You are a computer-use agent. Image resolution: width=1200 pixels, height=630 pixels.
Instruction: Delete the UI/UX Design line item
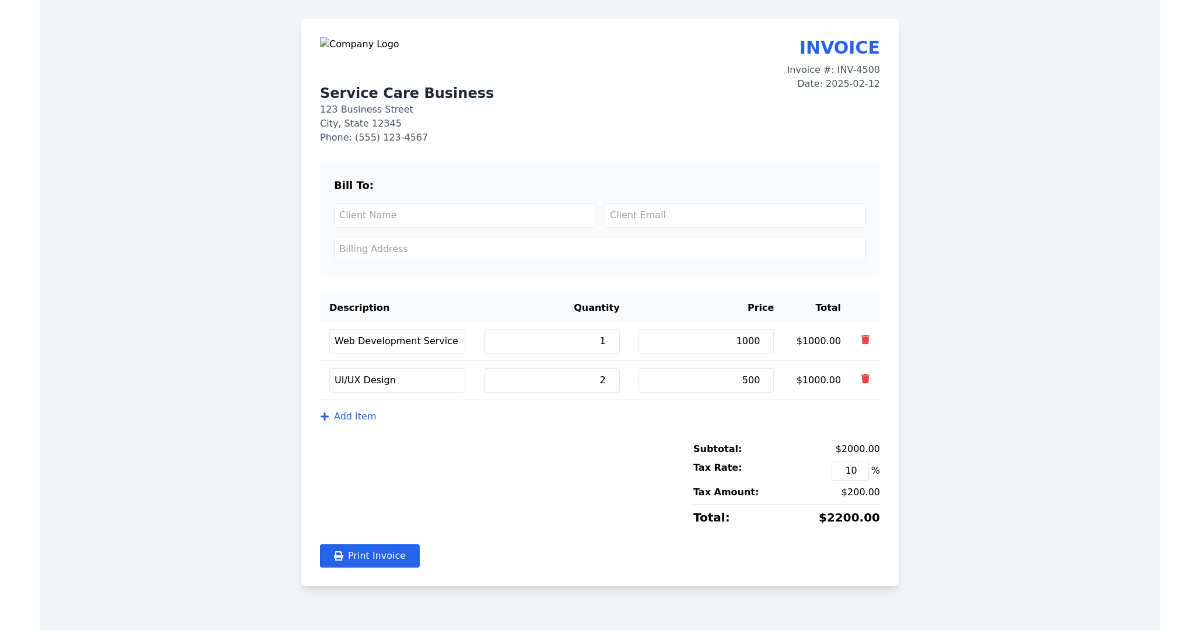(x=864, y=379)
